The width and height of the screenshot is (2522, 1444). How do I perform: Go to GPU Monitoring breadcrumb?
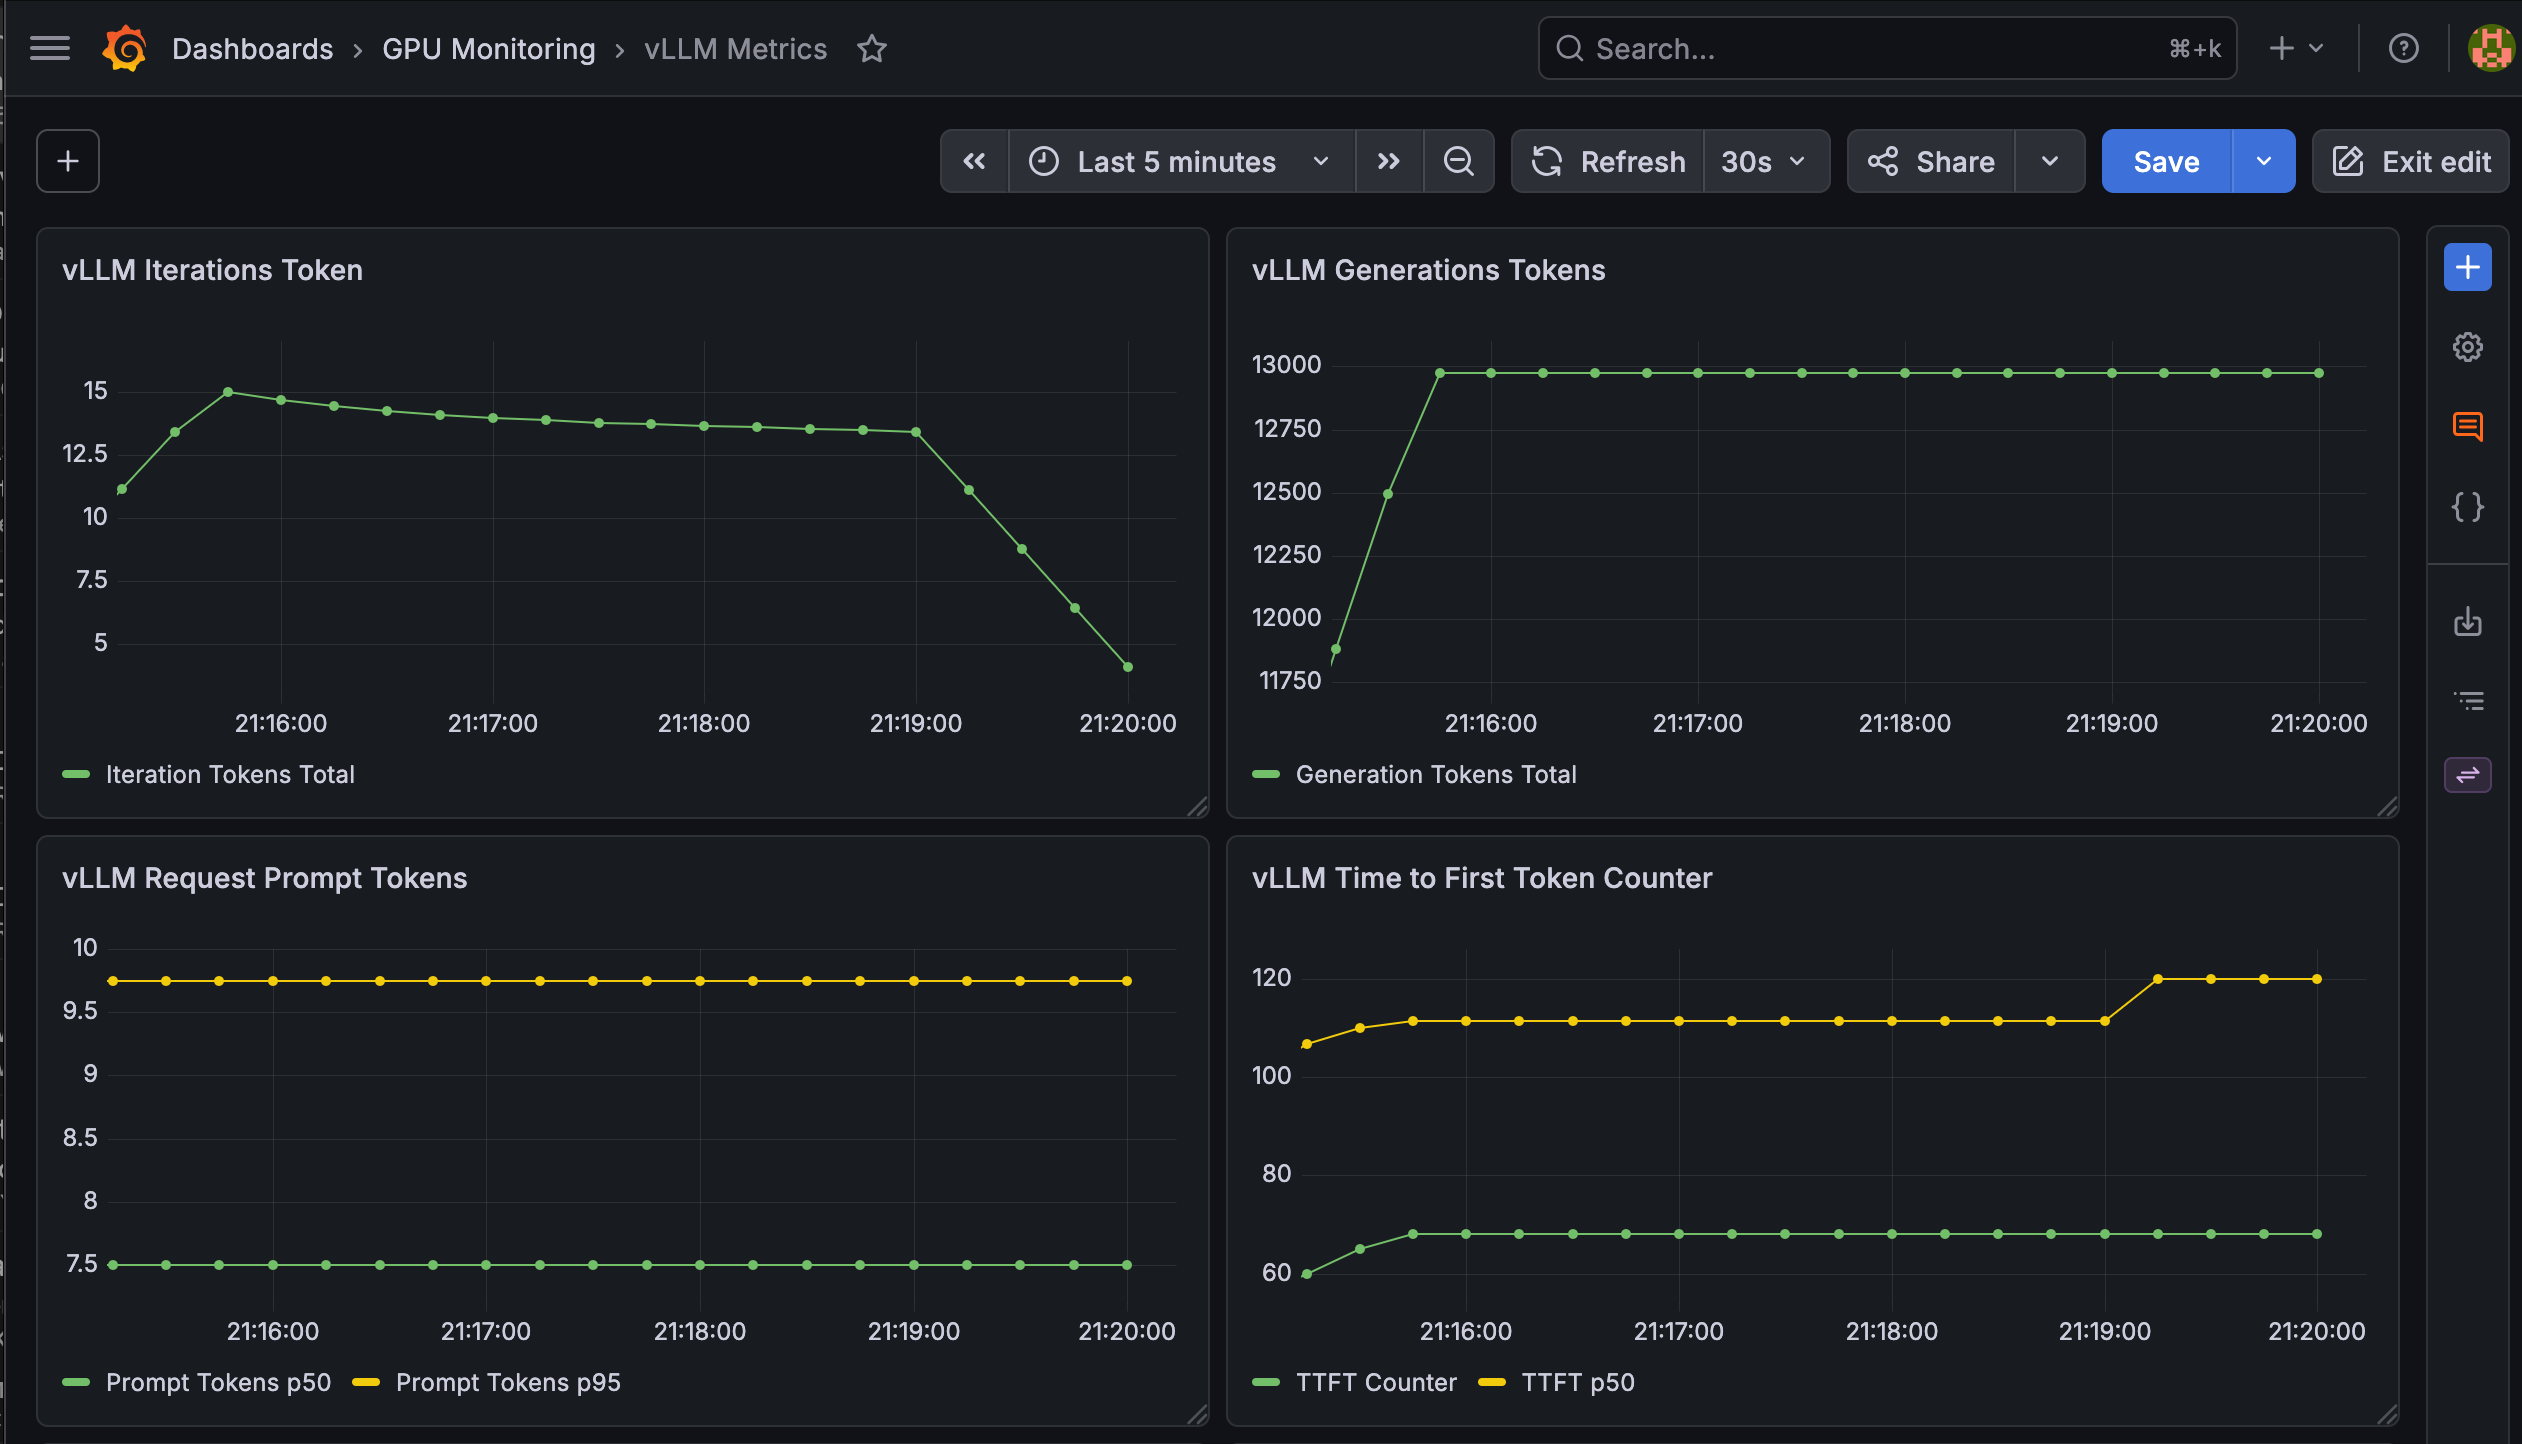click(x=488, y=49)
